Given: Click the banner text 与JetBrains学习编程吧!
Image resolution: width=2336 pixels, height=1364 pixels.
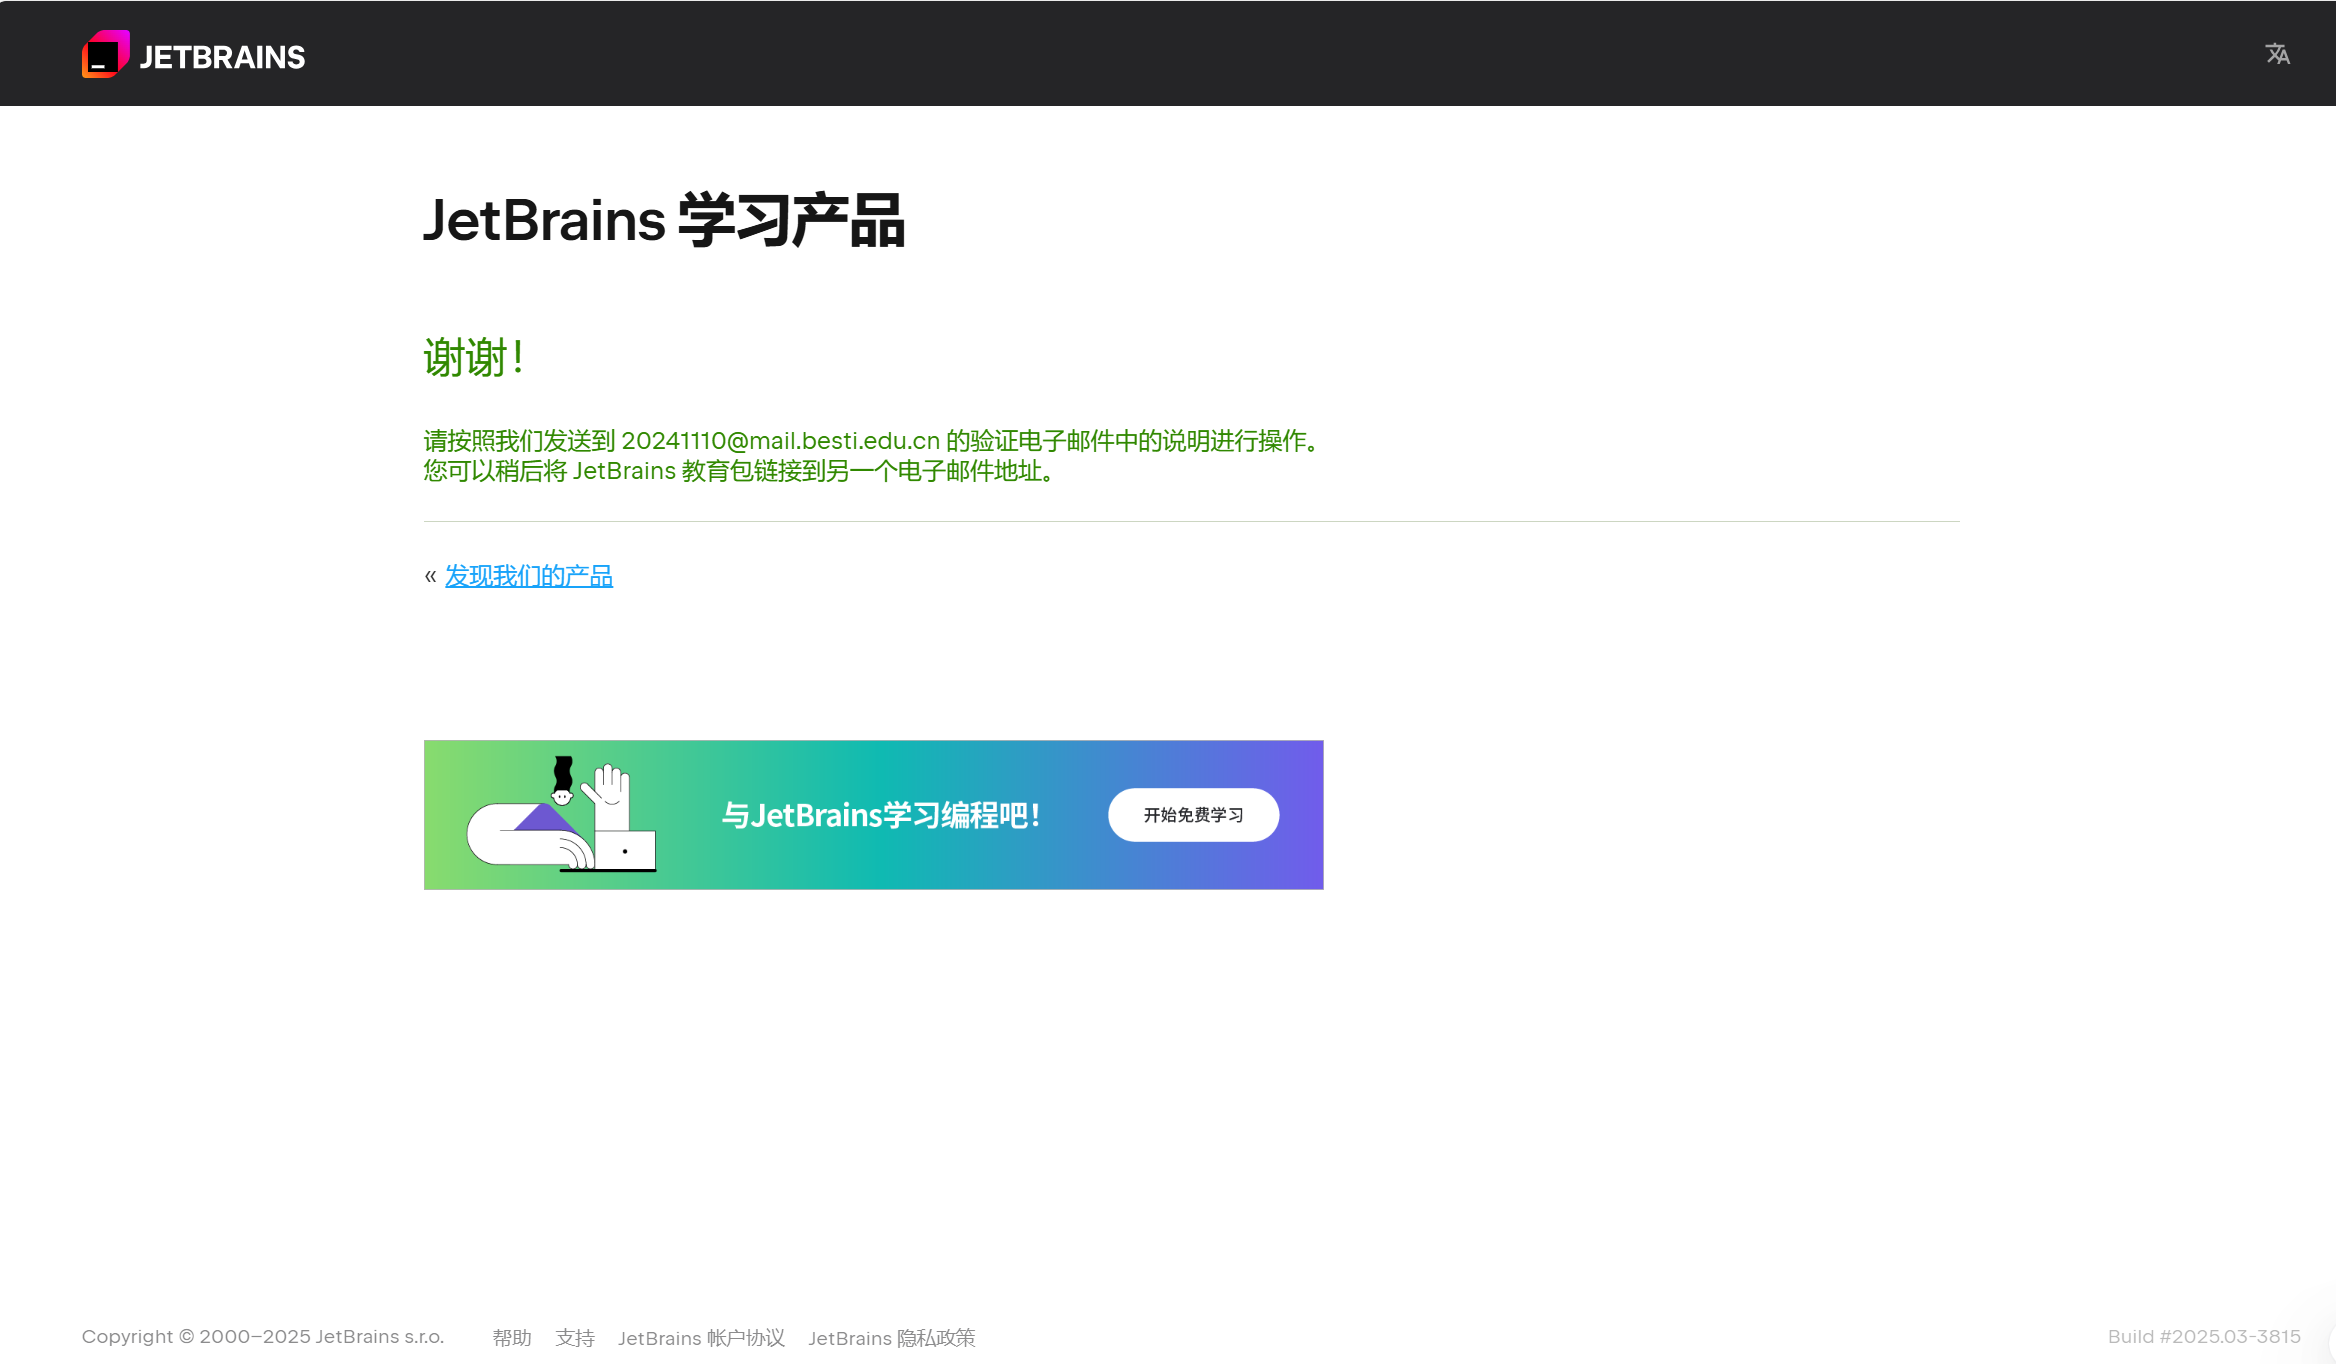Looking at the screenshot, I should coord(881,815).
